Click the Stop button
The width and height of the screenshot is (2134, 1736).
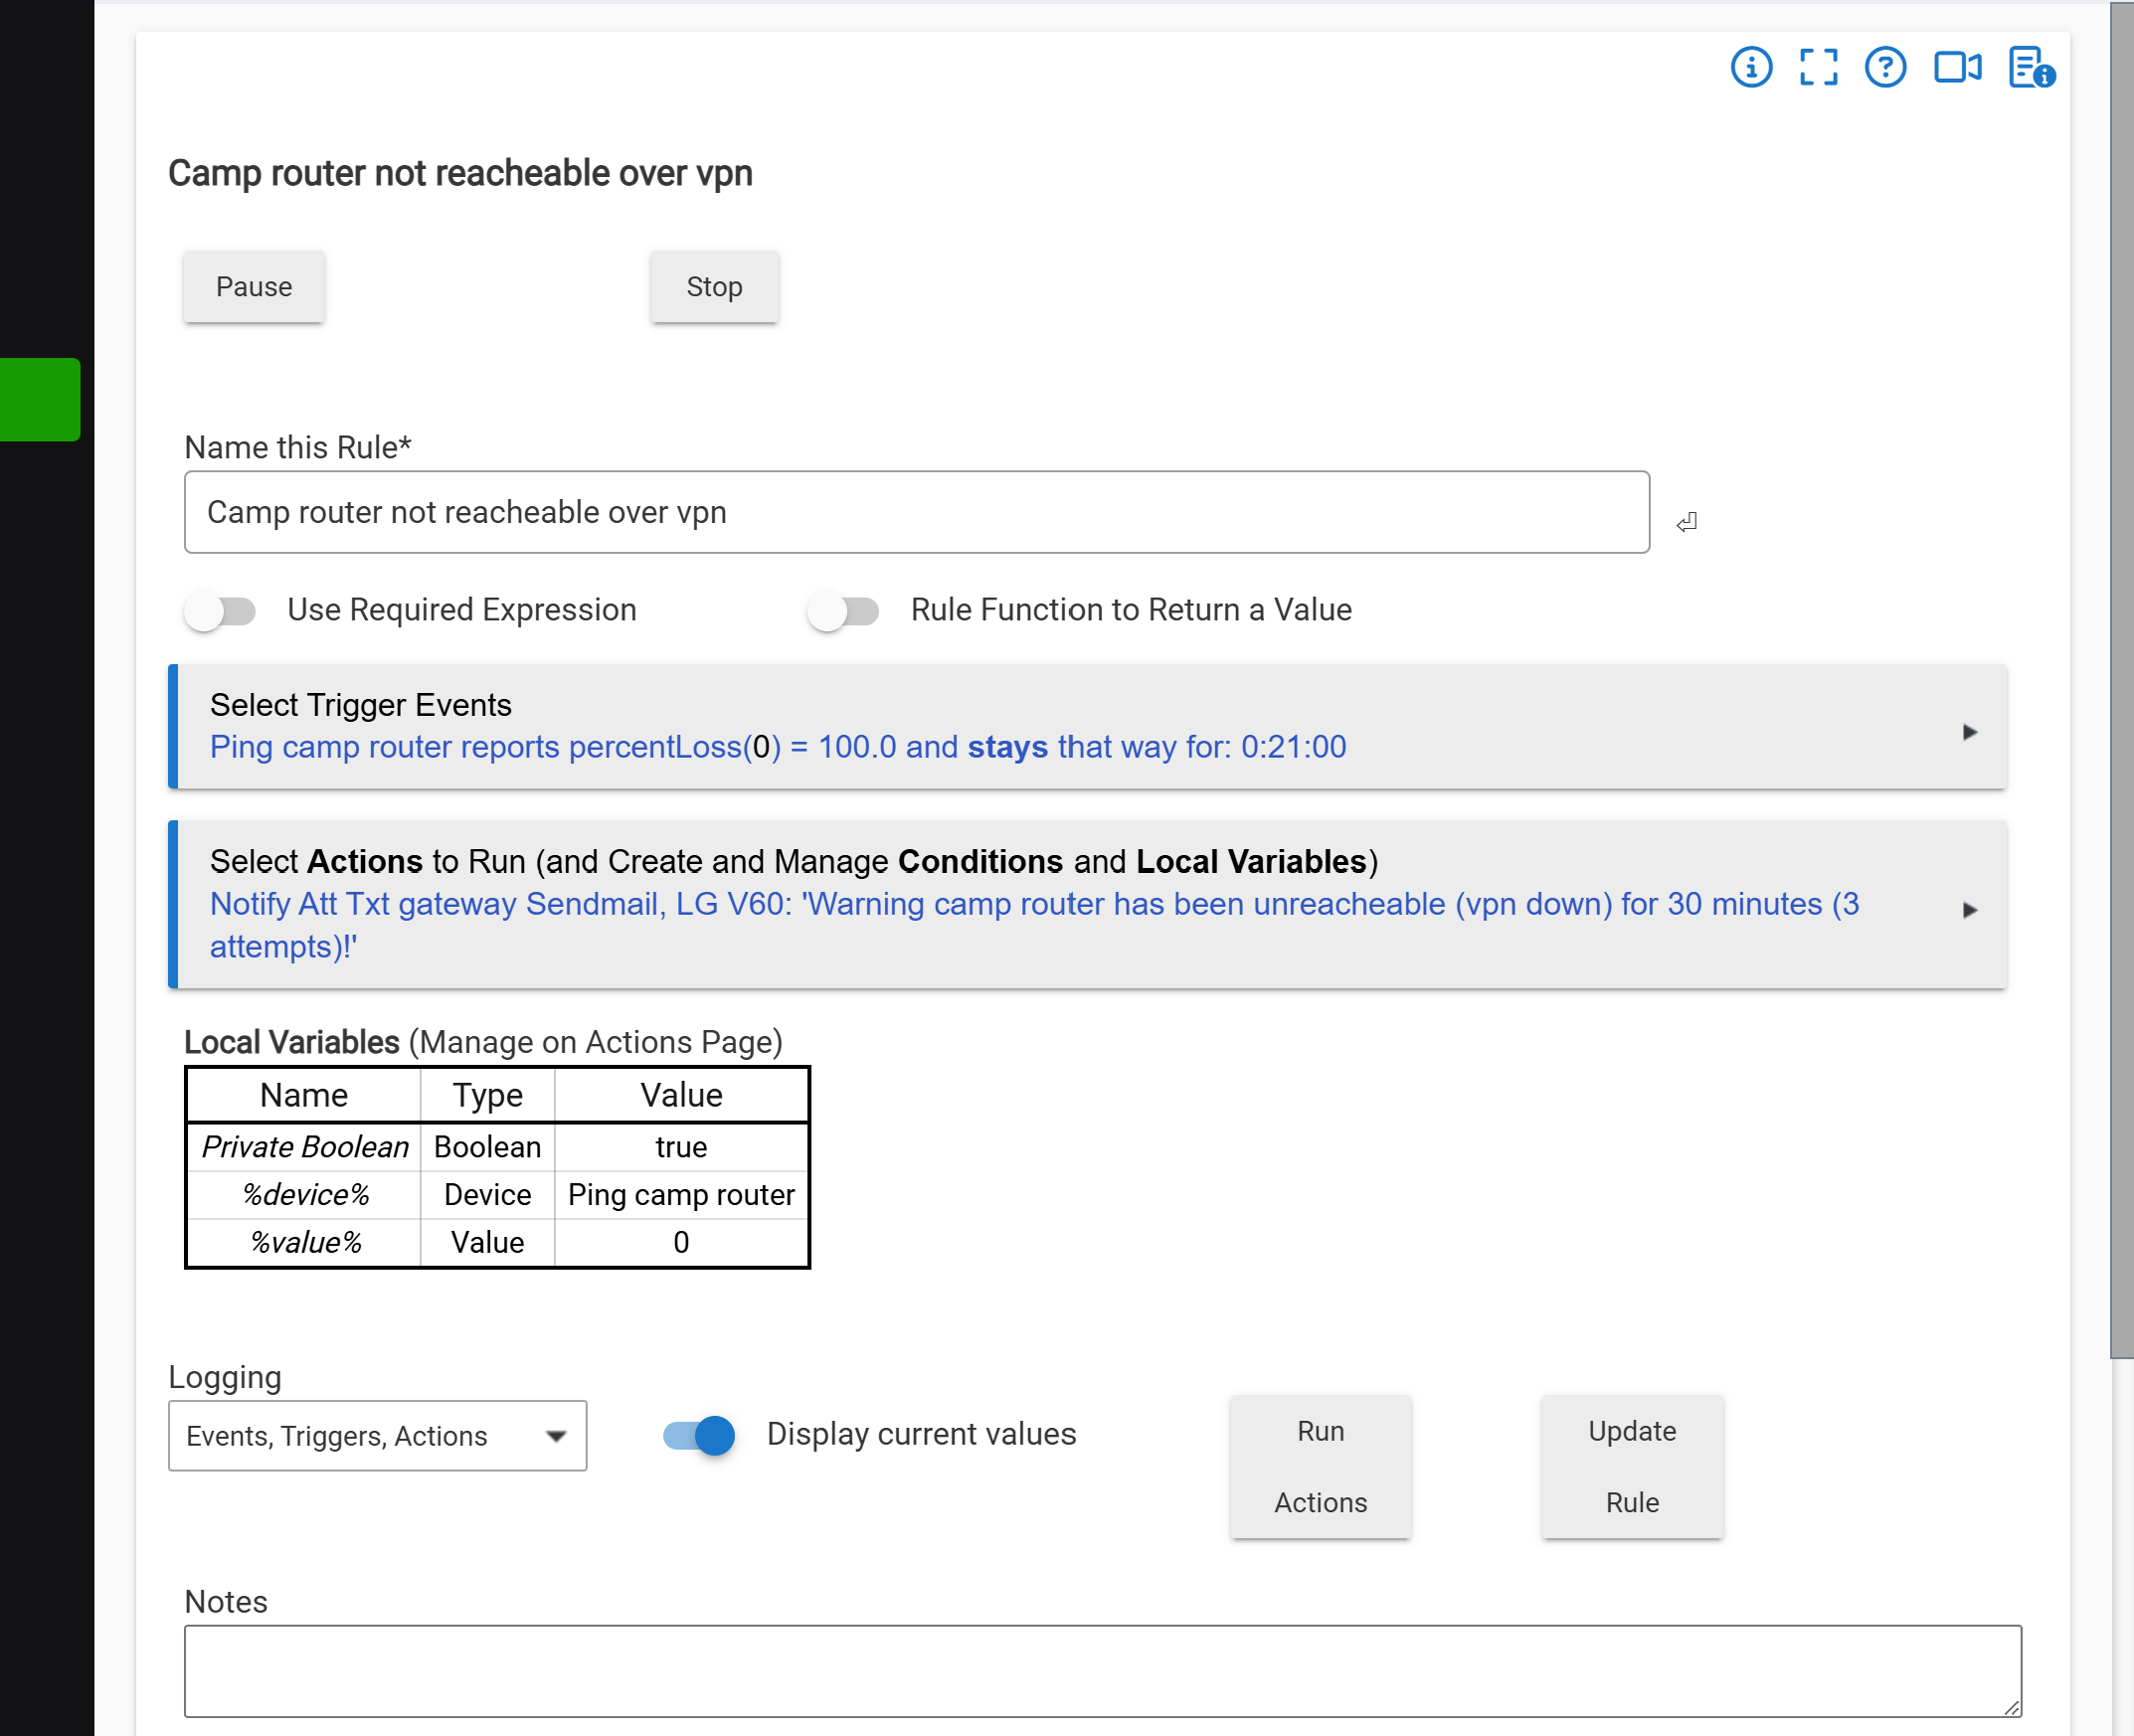pyautogui.click(x=714, y=287)
